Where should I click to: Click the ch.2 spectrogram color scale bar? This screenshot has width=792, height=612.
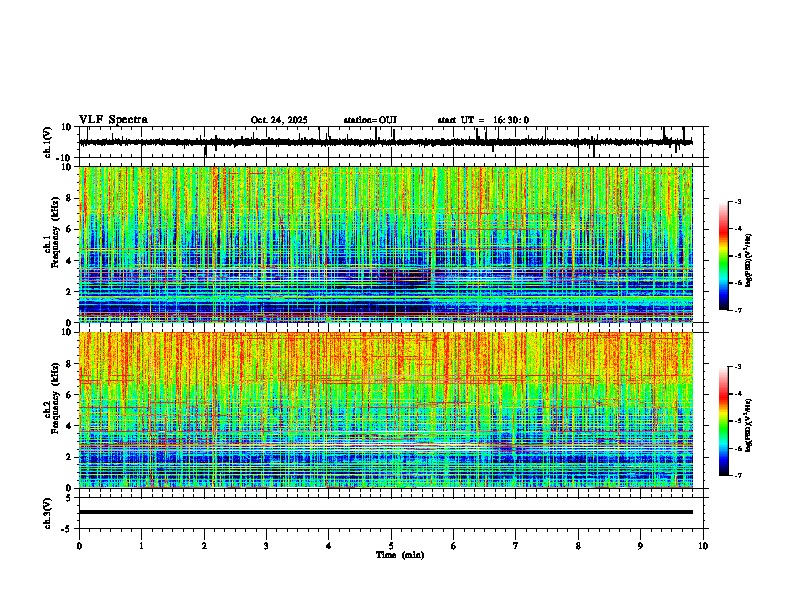tap(723, 421)
